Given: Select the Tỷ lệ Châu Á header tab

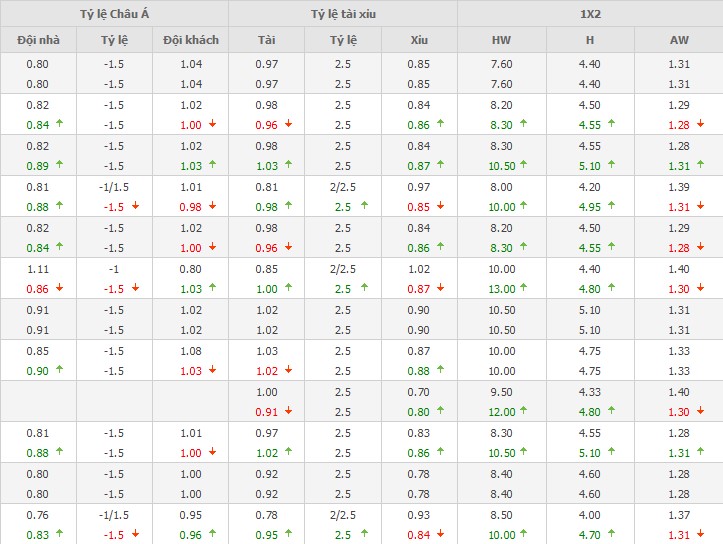Looking at the screenshot, I should click(x=114, y=14).
